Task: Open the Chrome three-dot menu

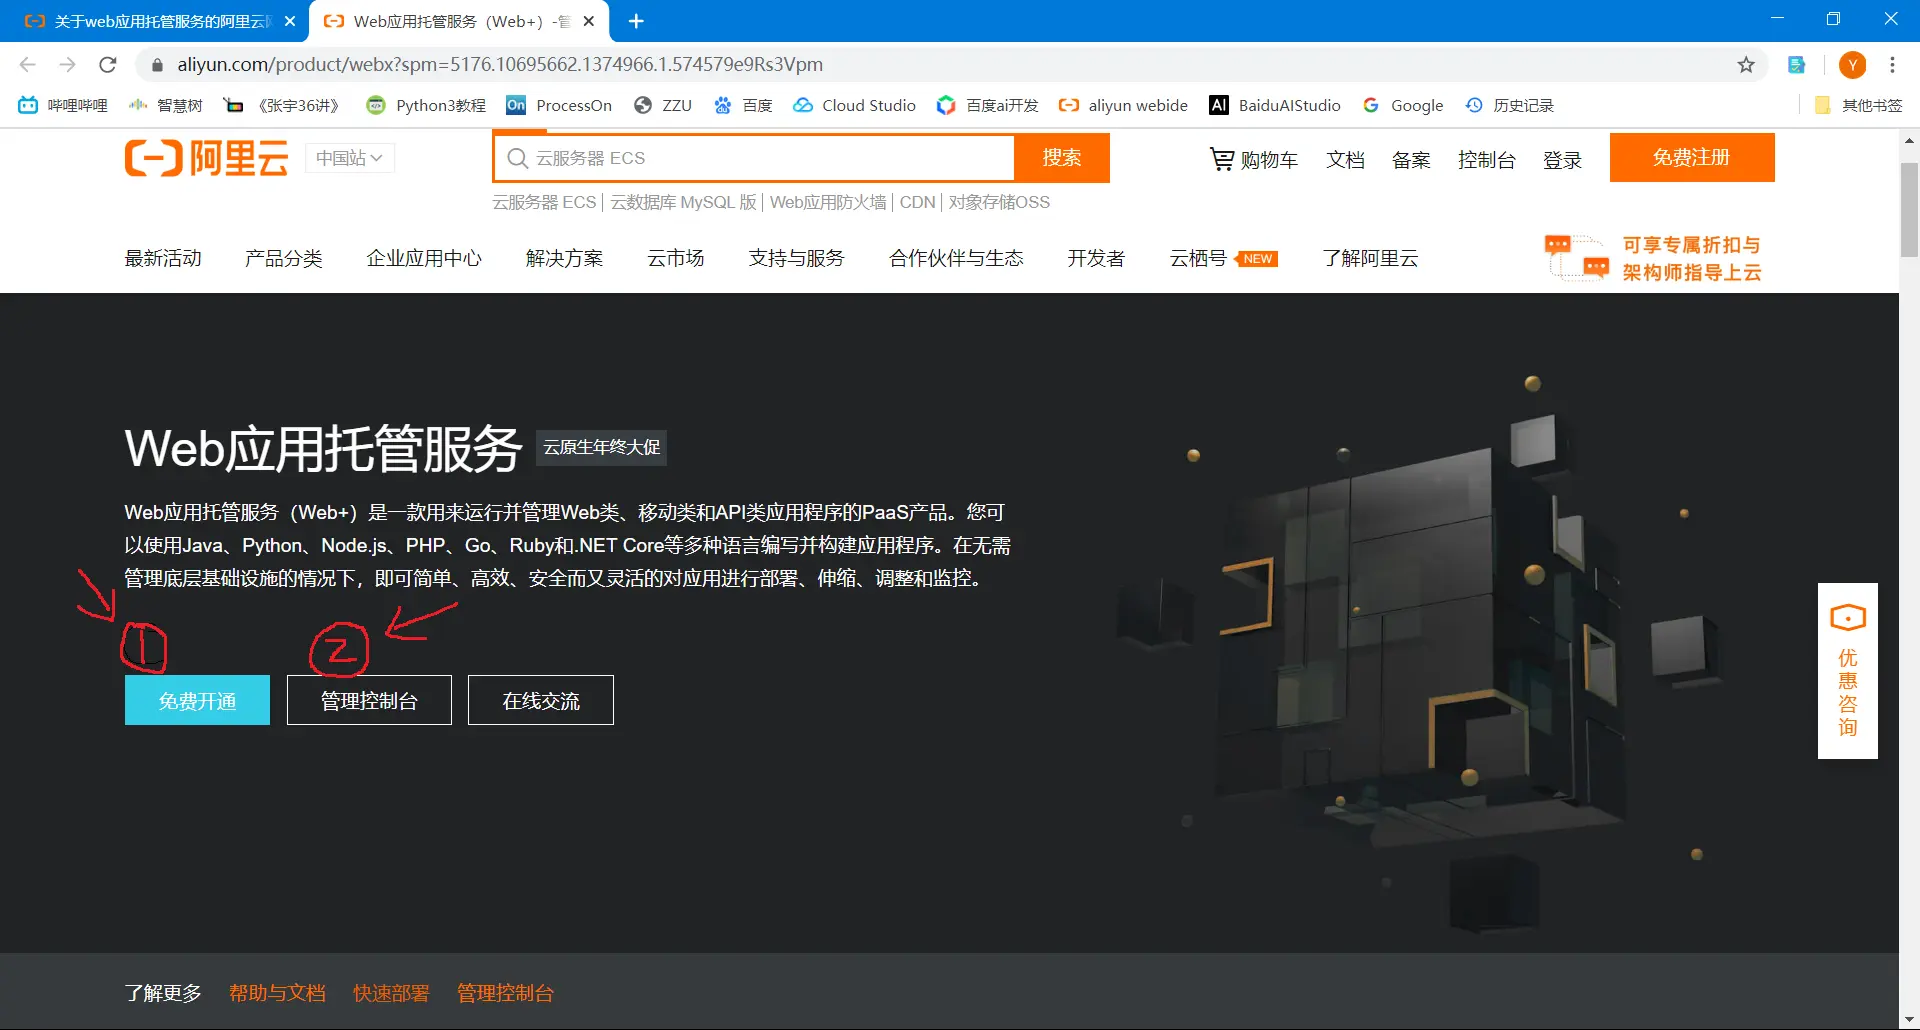Action: (1892, 64)
